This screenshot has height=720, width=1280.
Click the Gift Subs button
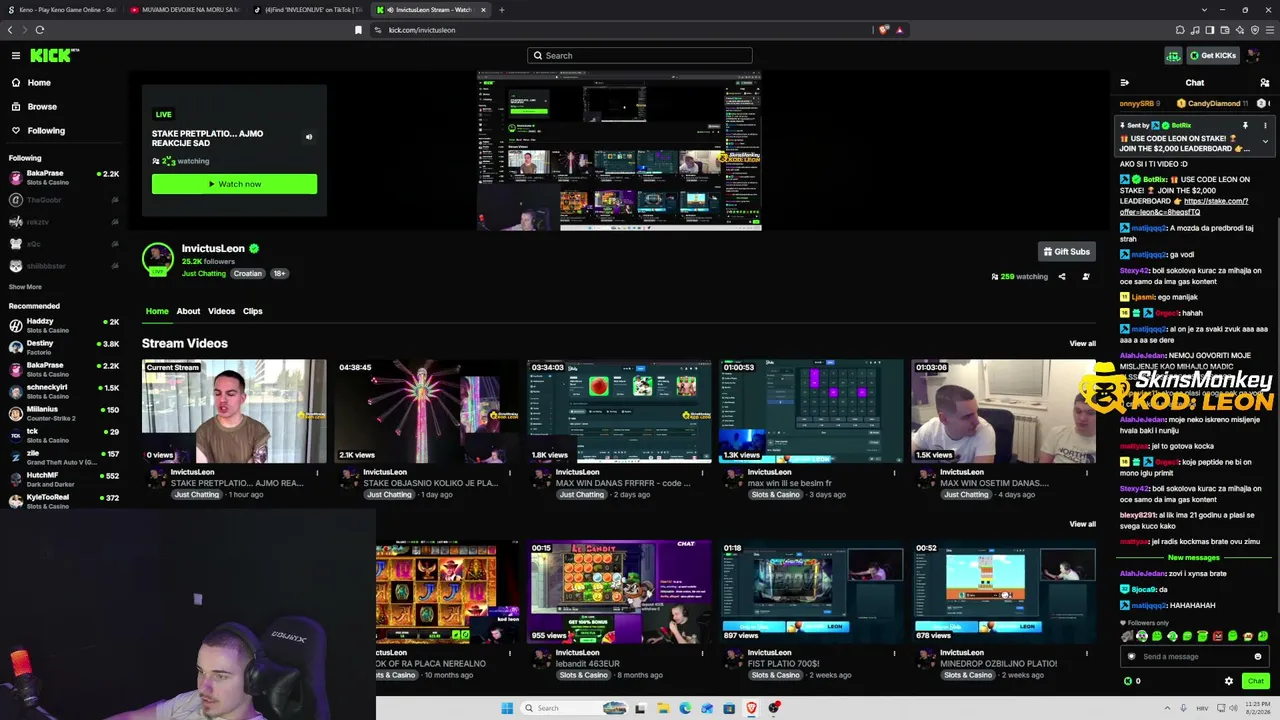click(1066, 252)
